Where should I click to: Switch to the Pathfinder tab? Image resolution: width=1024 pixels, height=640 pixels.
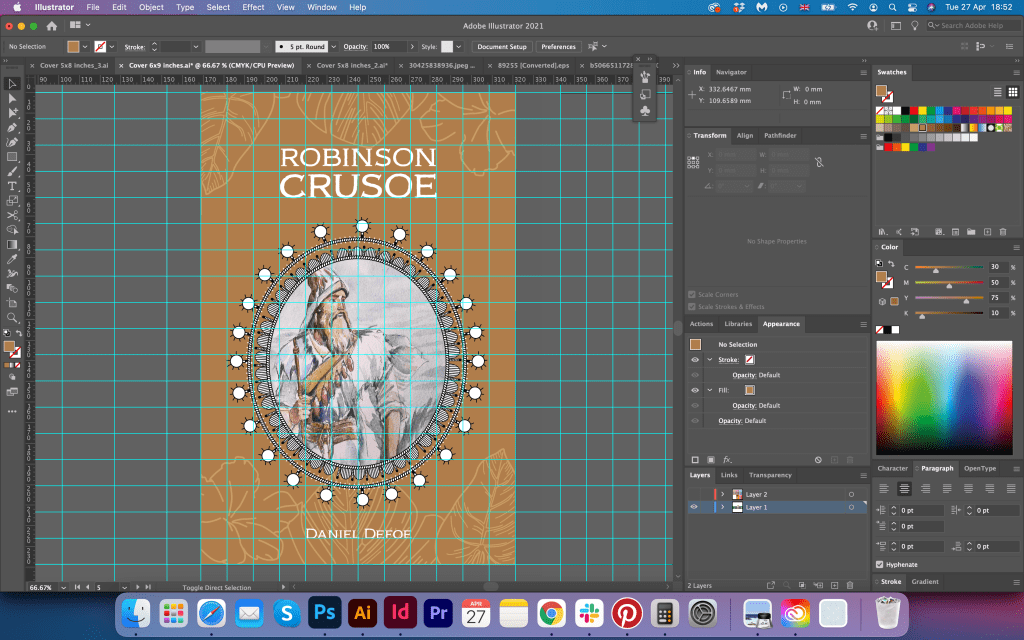tap(780, 135)
